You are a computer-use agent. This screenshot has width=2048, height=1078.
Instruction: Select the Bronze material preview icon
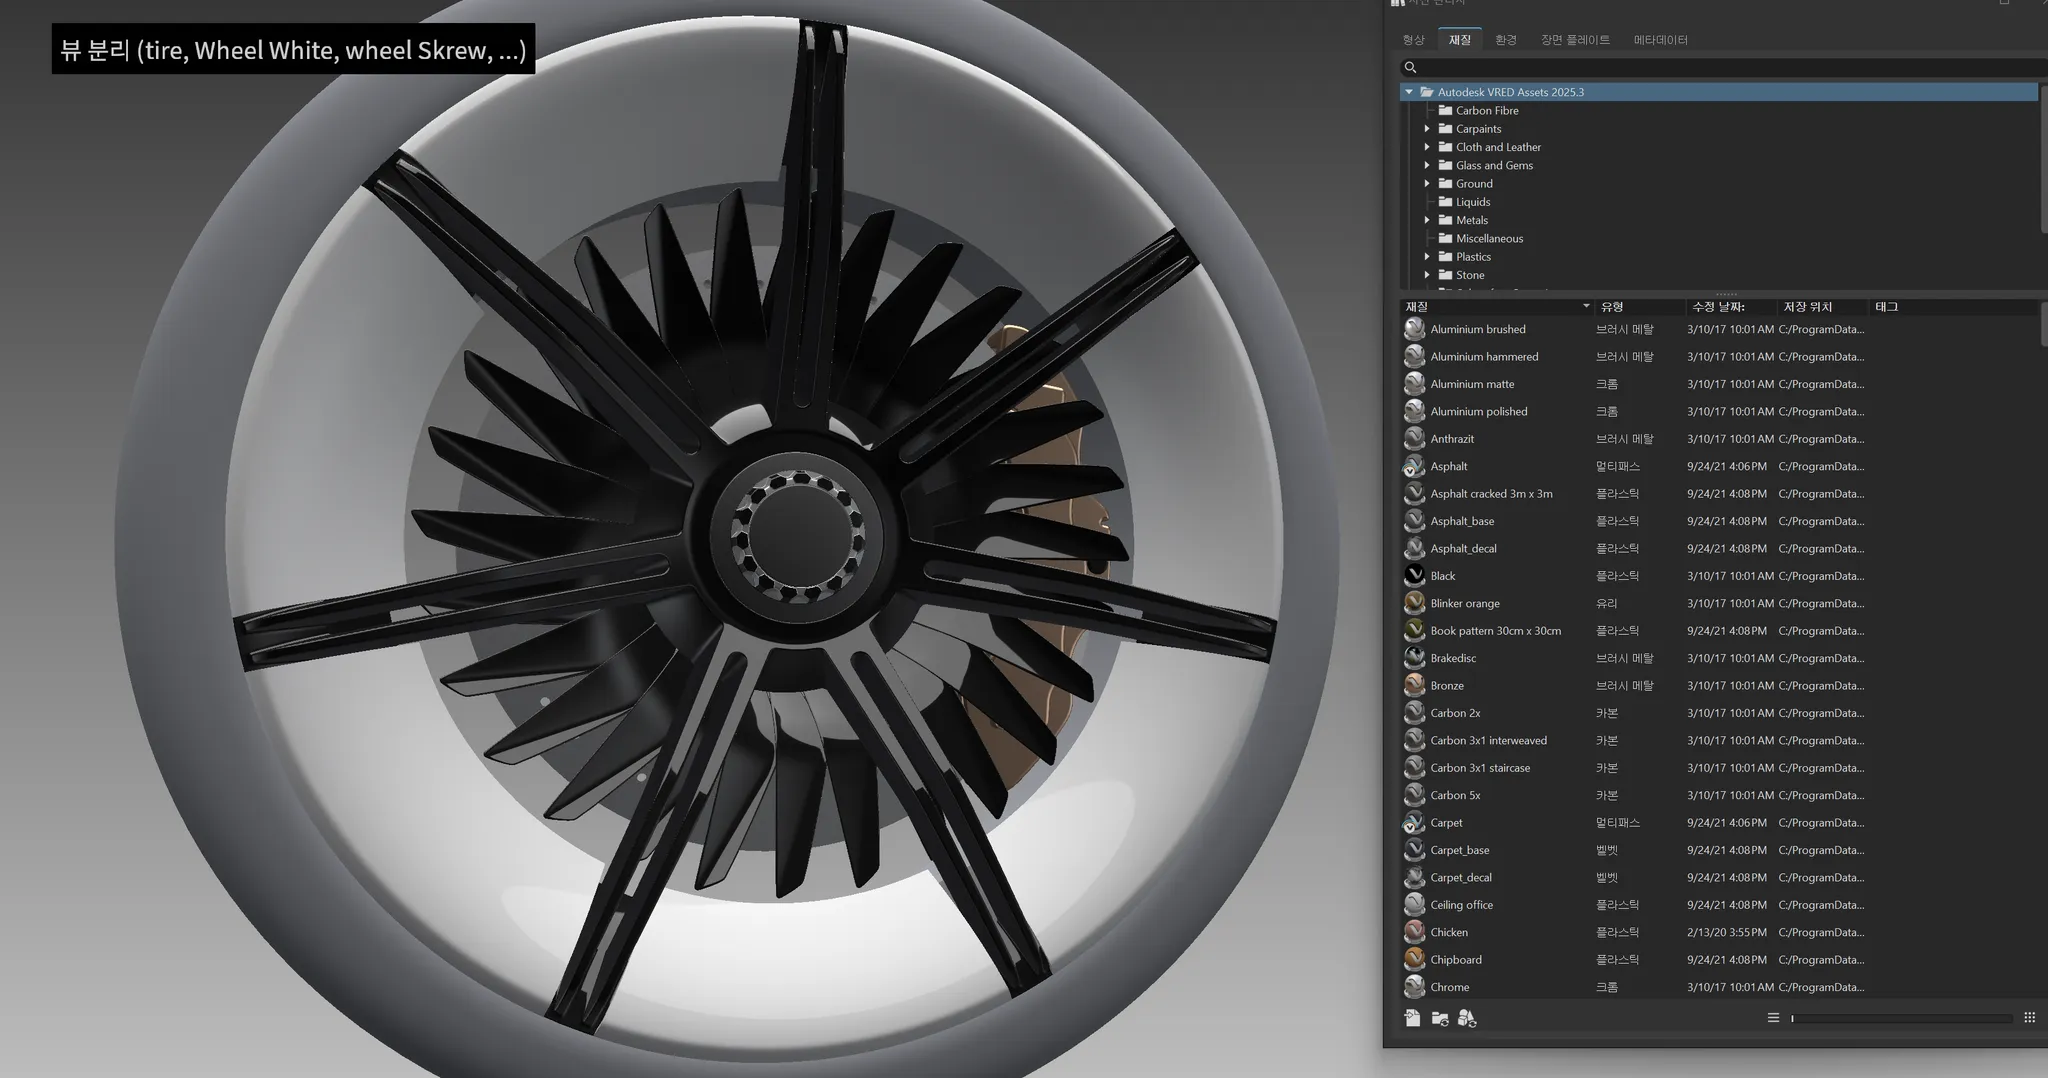(1414, 686)
